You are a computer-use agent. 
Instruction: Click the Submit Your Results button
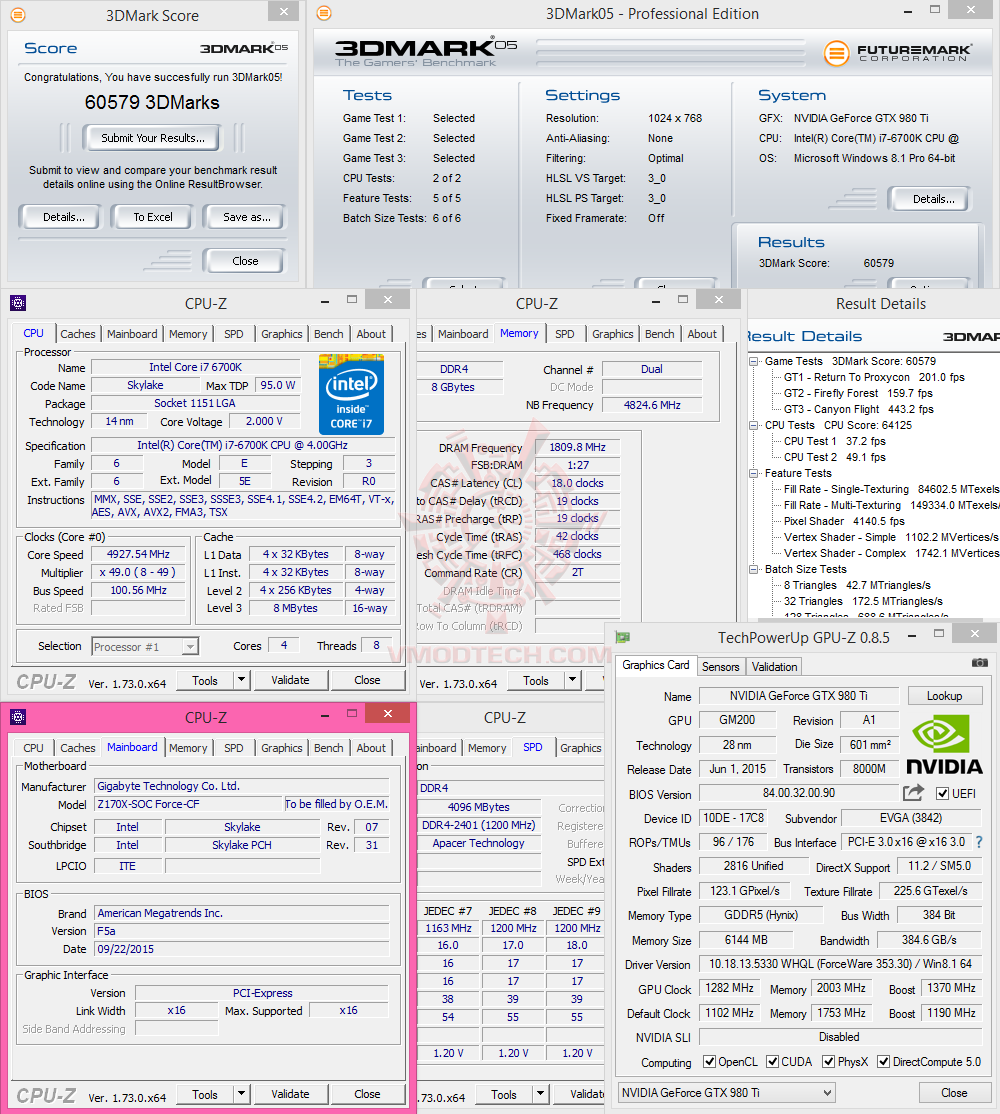[x=153, y=138]
